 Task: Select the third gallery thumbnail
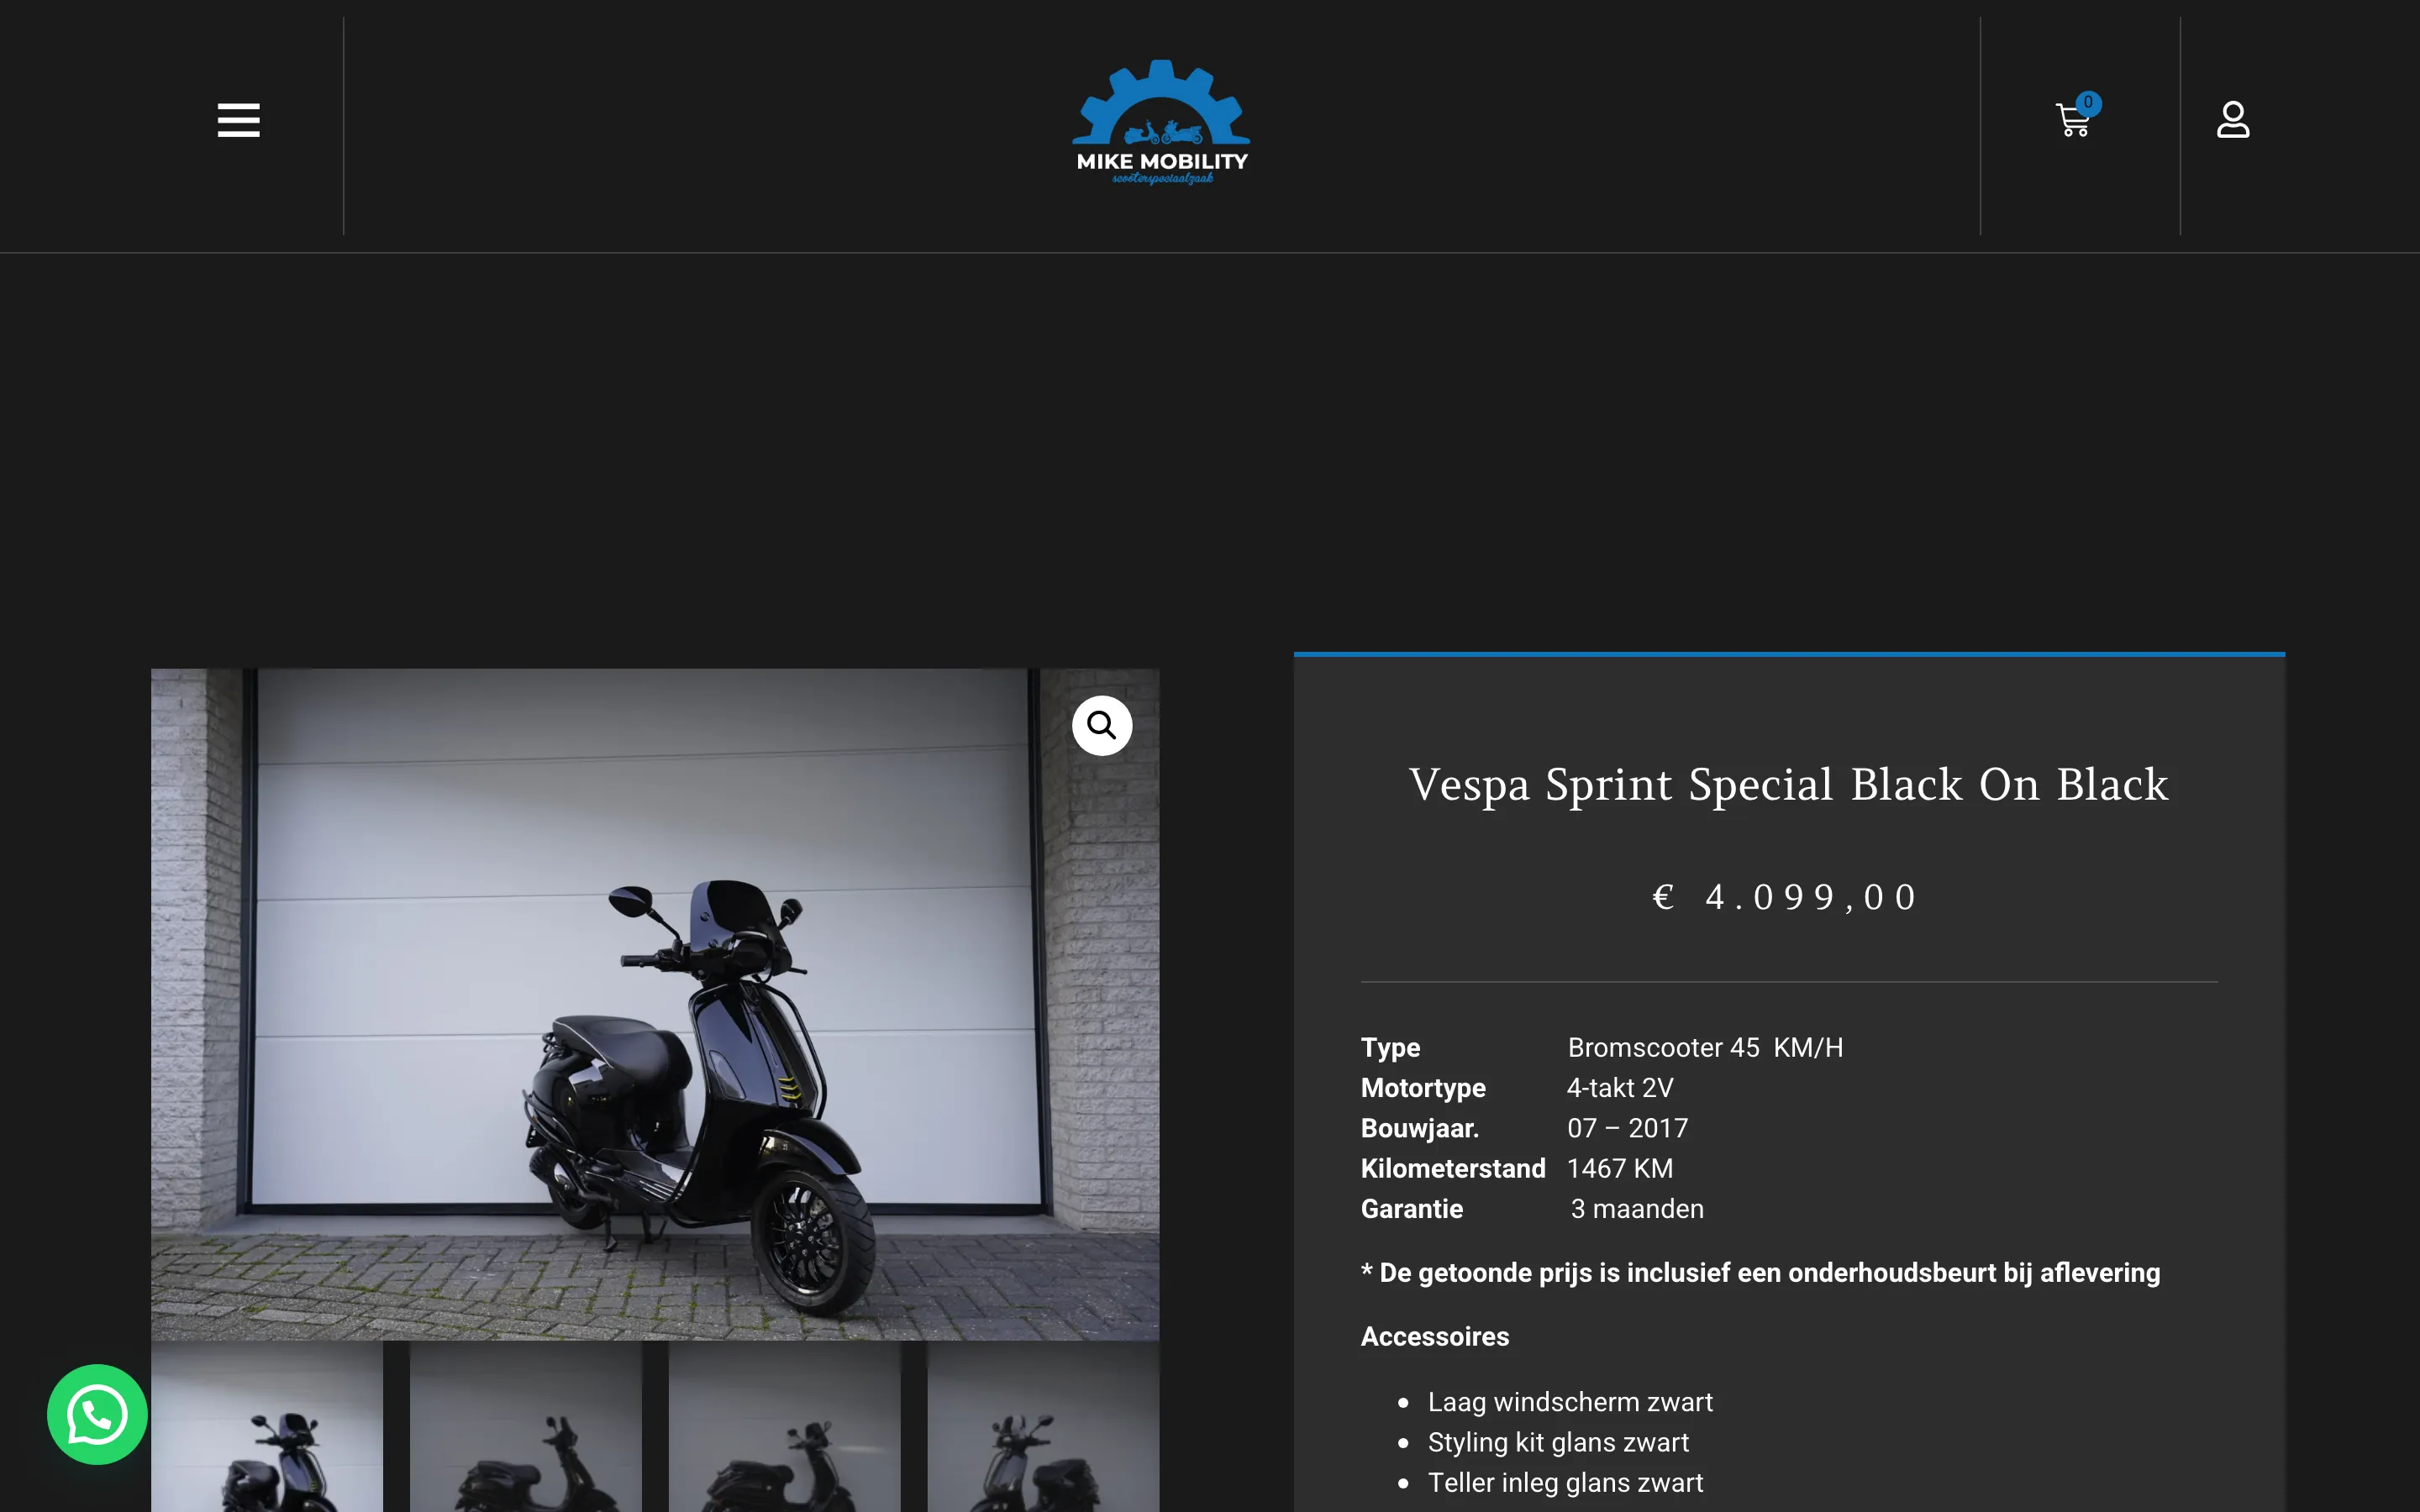785,1427
